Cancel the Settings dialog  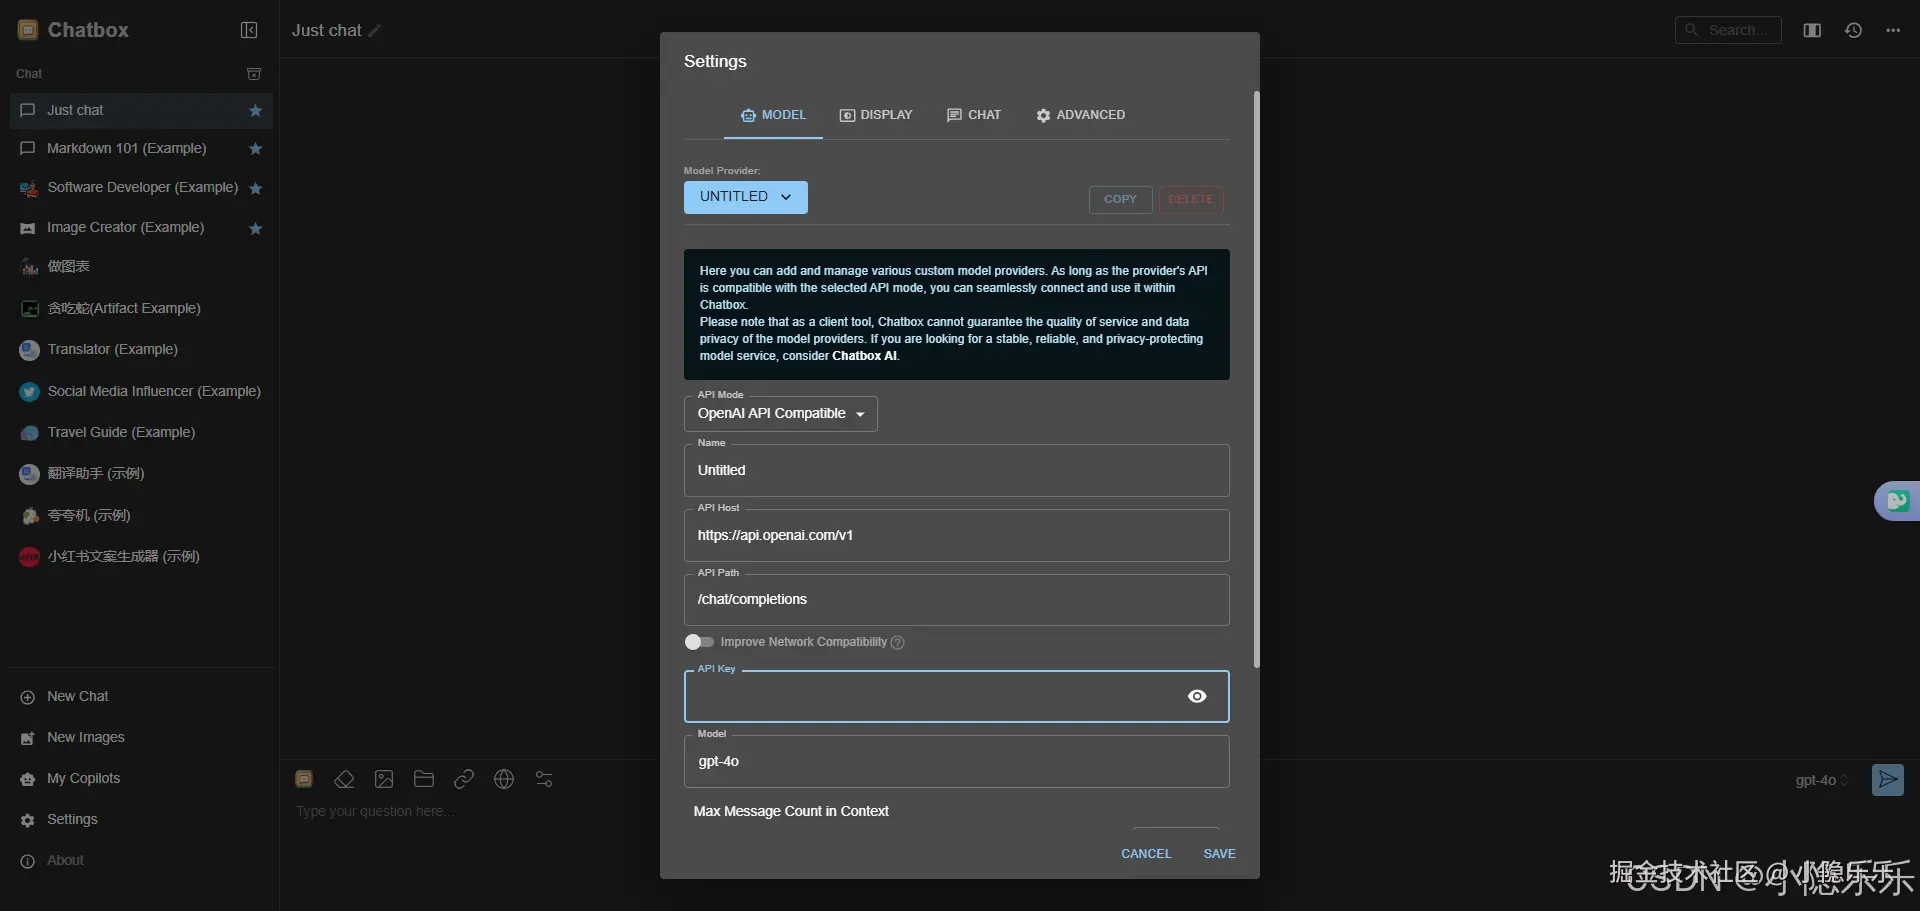(1146, 854)
